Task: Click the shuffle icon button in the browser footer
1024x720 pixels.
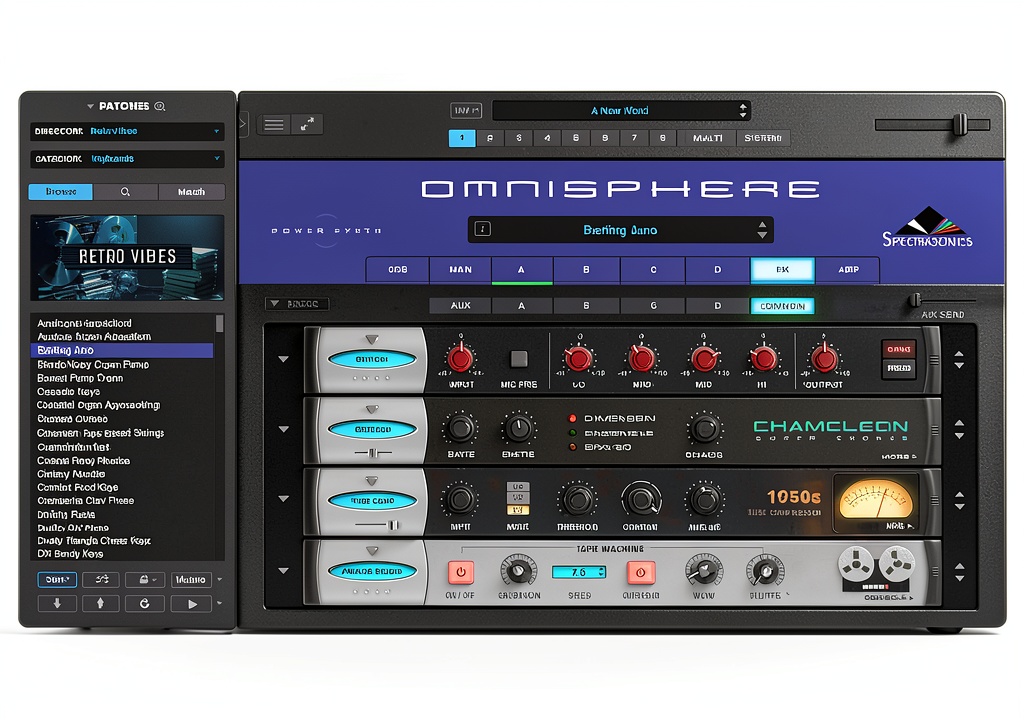Action: (101, 580)
